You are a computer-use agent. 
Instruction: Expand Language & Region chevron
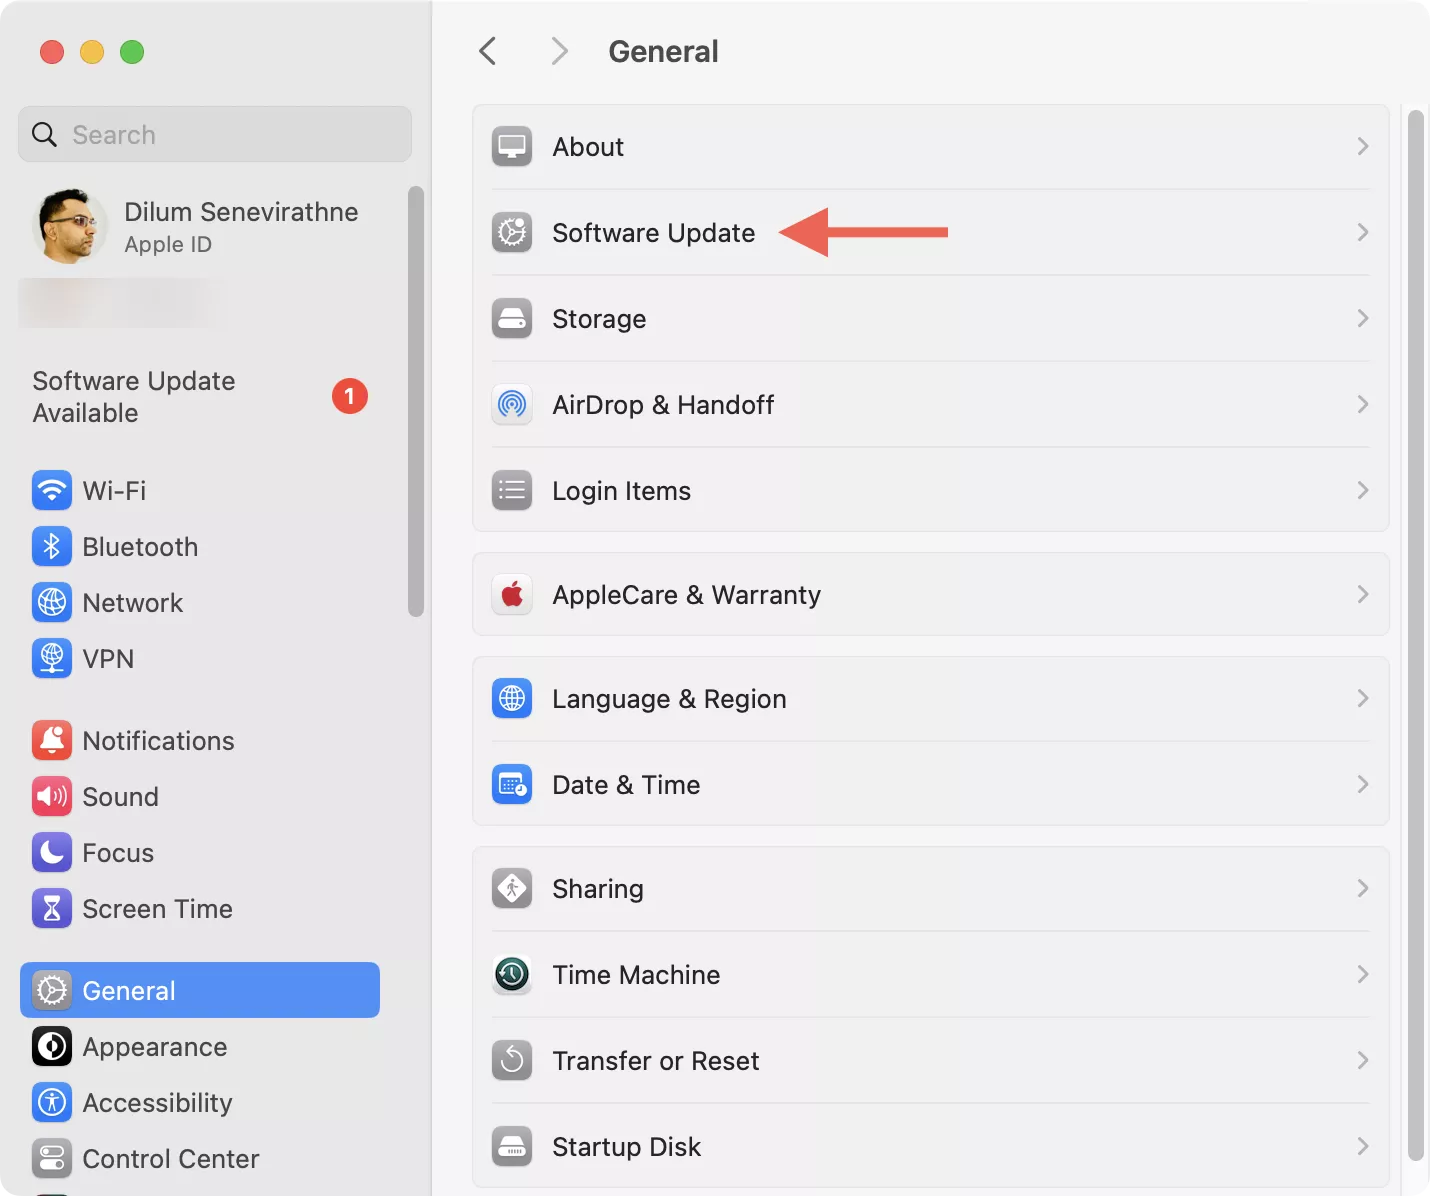[1363, 699]
